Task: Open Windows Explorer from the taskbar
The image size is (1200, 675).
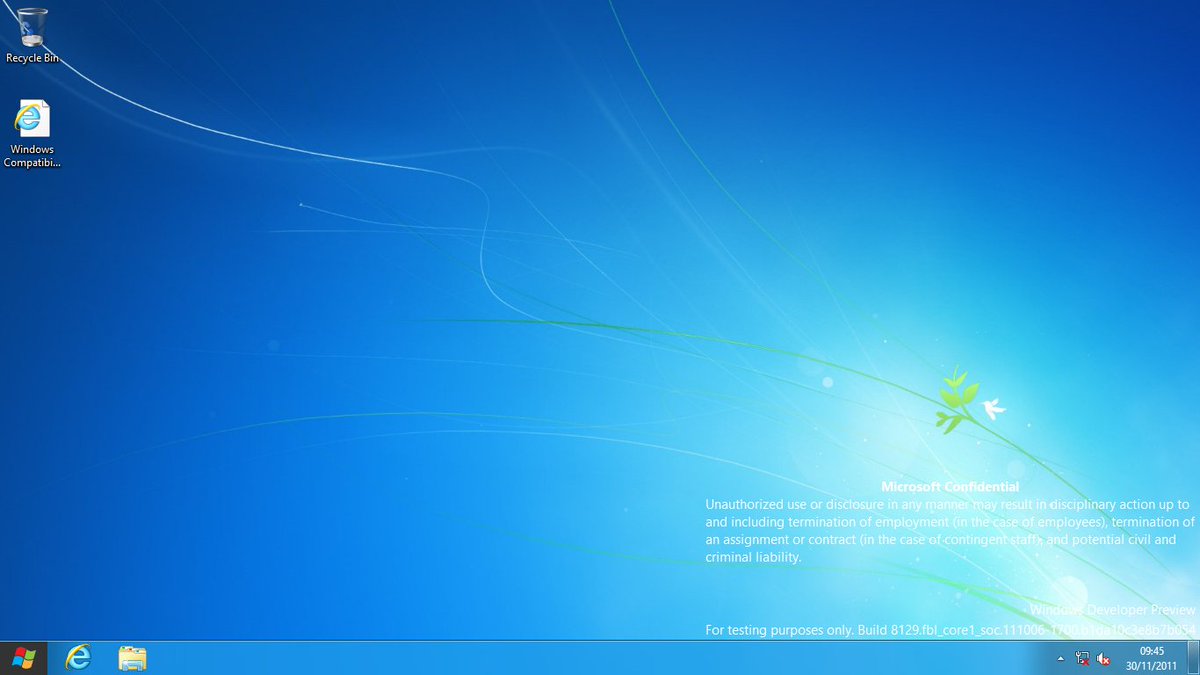Action: 129,658
